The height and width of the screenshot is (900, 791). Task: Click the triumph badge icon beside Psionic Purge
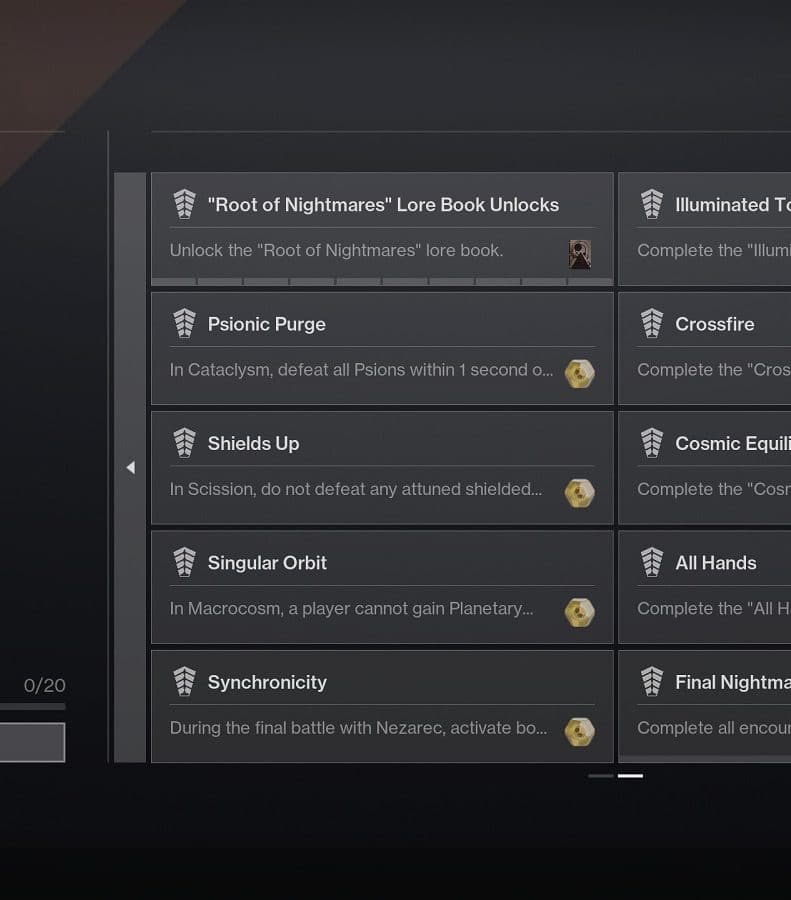click(184, 323)
